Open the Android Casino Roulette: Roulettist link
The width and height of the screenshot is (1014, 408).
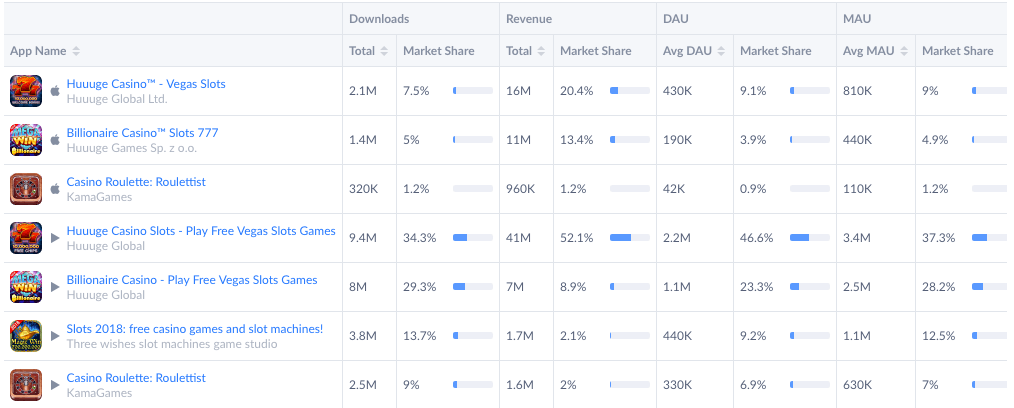136,378
